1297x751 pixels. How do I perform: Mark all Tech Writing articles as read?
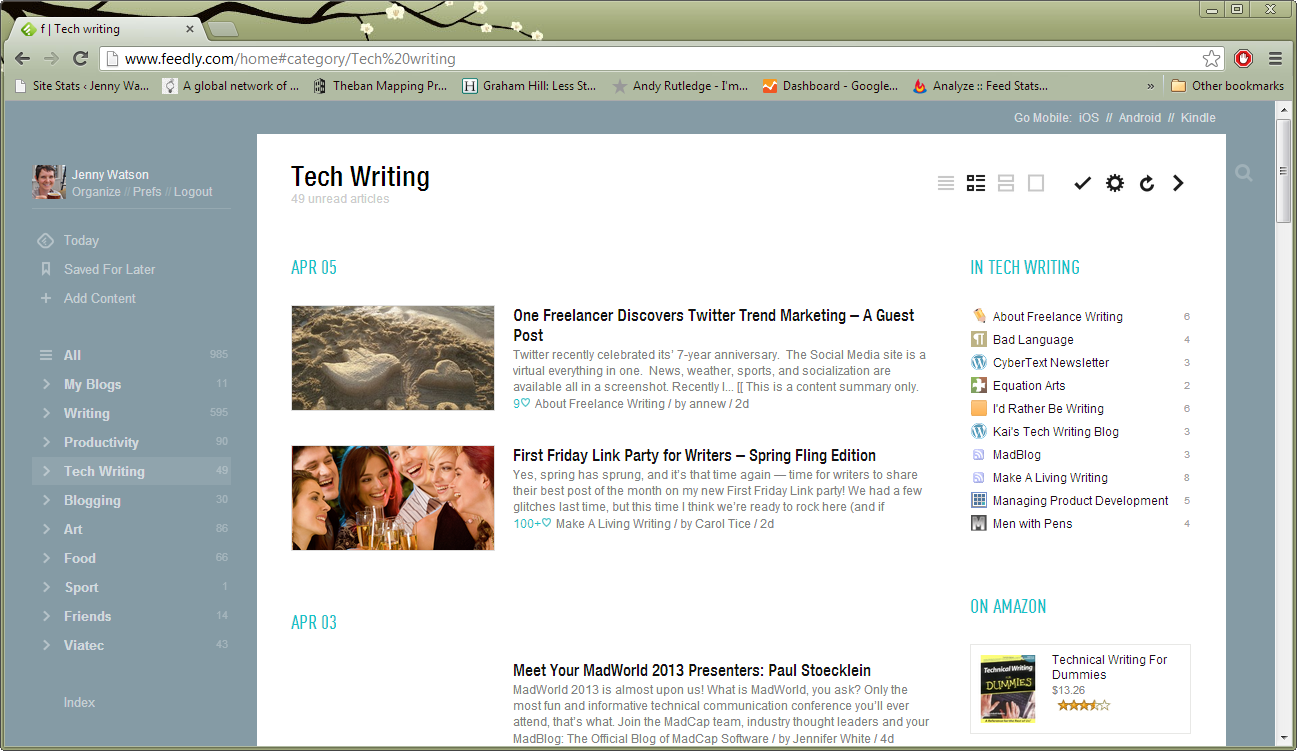coord(1082,183)
